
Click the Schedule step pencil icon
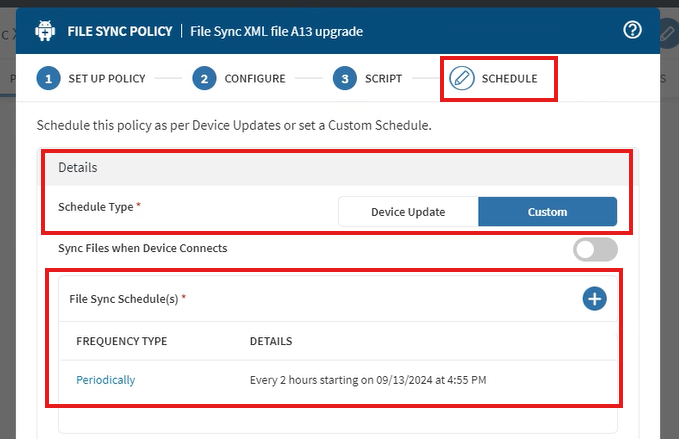point(462,78)
